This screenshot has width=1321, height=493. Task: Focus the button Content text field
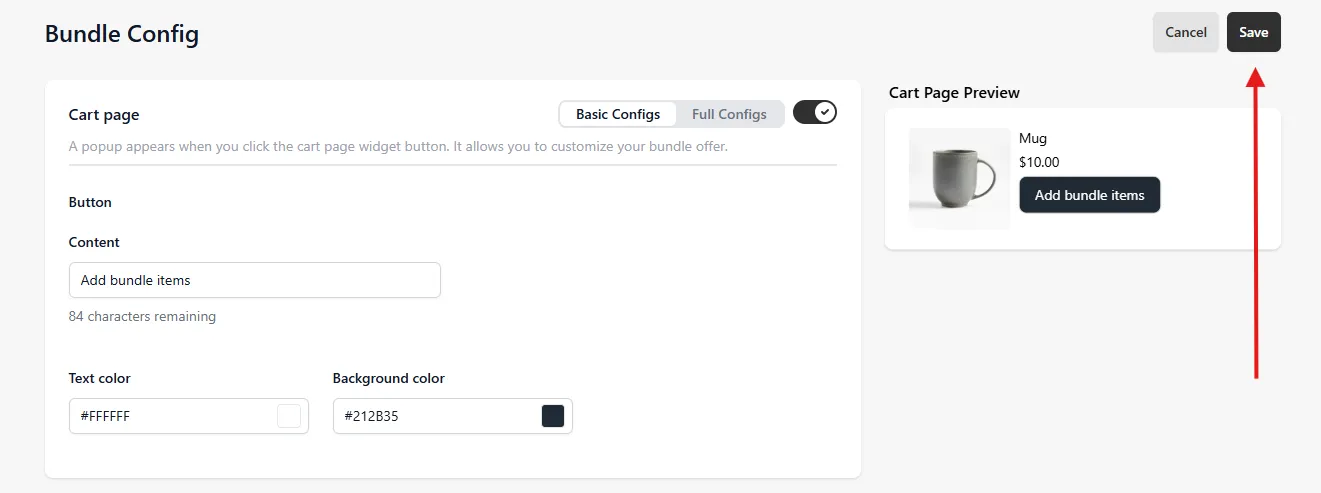255,280
